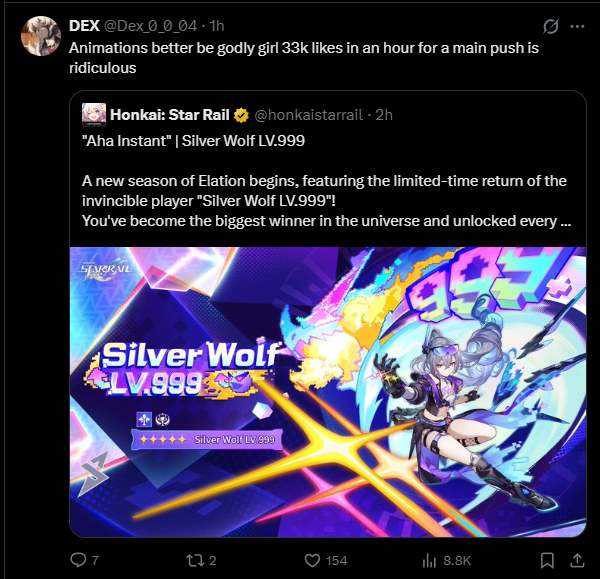Expand the truncated quoted post text
600x579 pixels.
point(565,221)
